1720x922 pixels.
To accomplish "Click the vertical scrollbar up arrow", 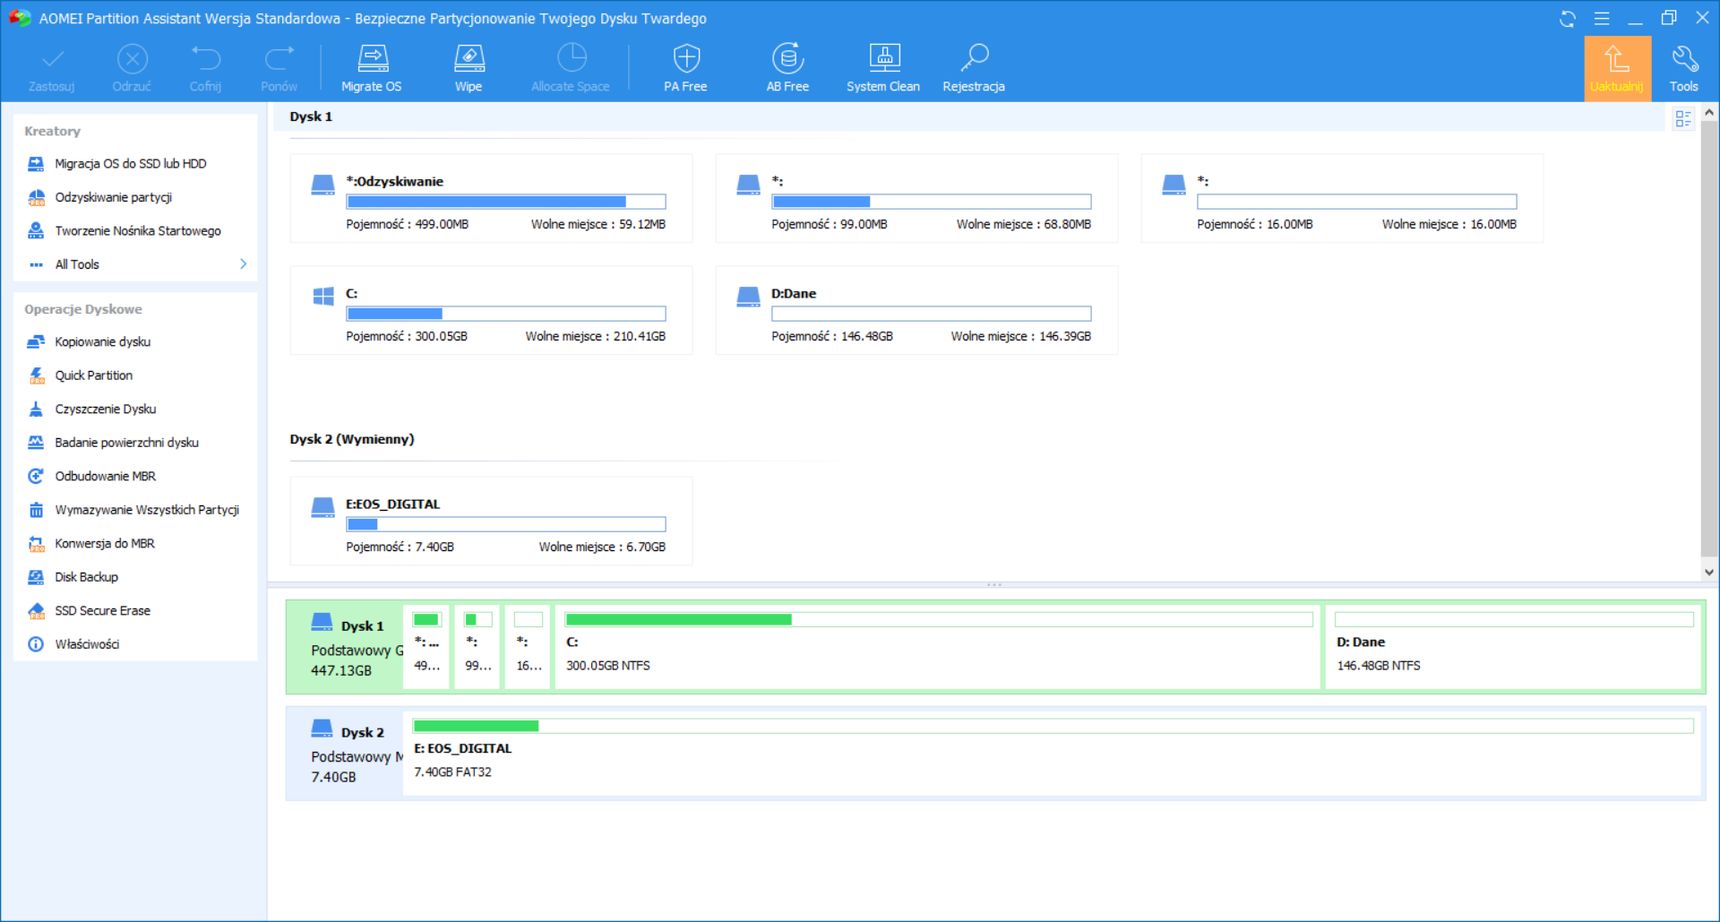I will (x=1709, y=113).
